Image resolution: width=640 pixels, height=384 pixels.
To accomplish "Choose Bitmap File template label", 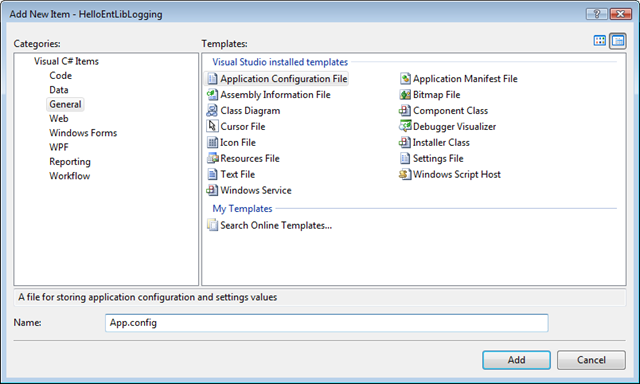I will (436, 95).
